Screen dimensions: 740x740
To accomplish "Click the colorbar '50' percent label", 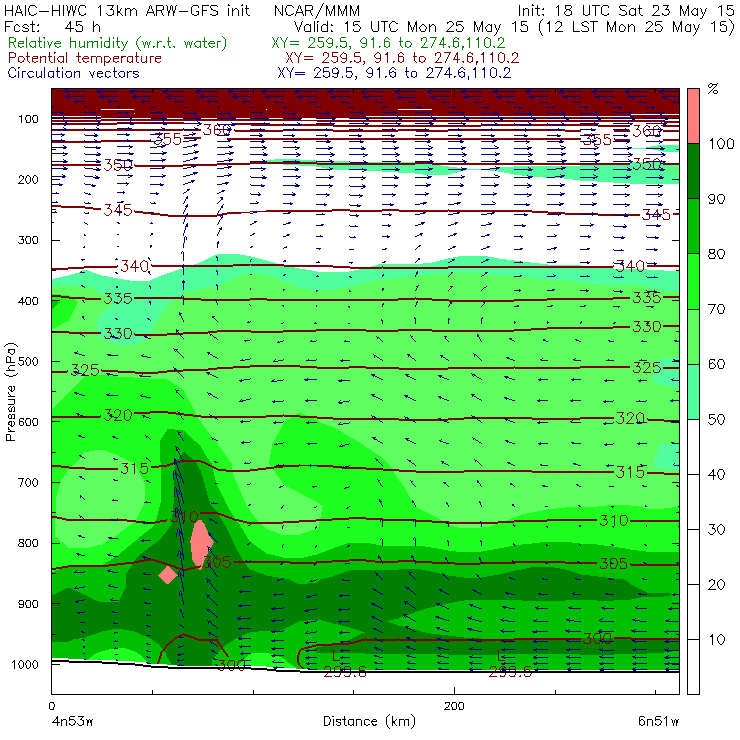I will 716,419.
